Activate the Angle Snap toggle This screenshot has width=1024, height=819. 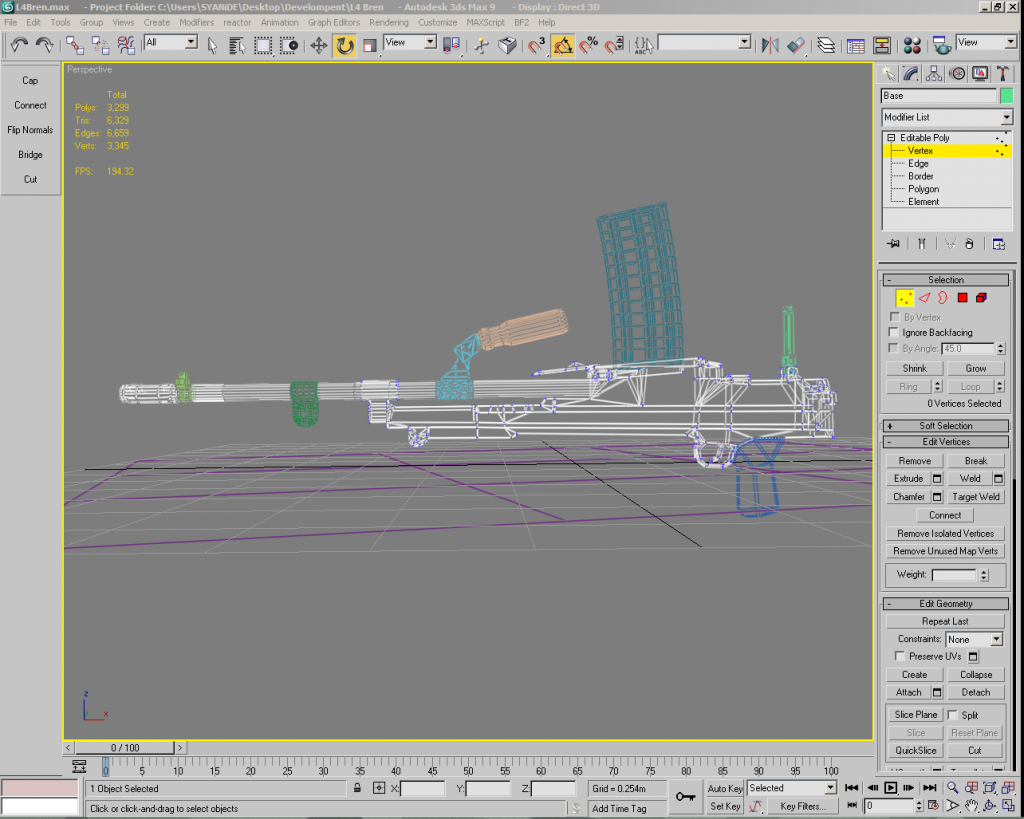563,45
